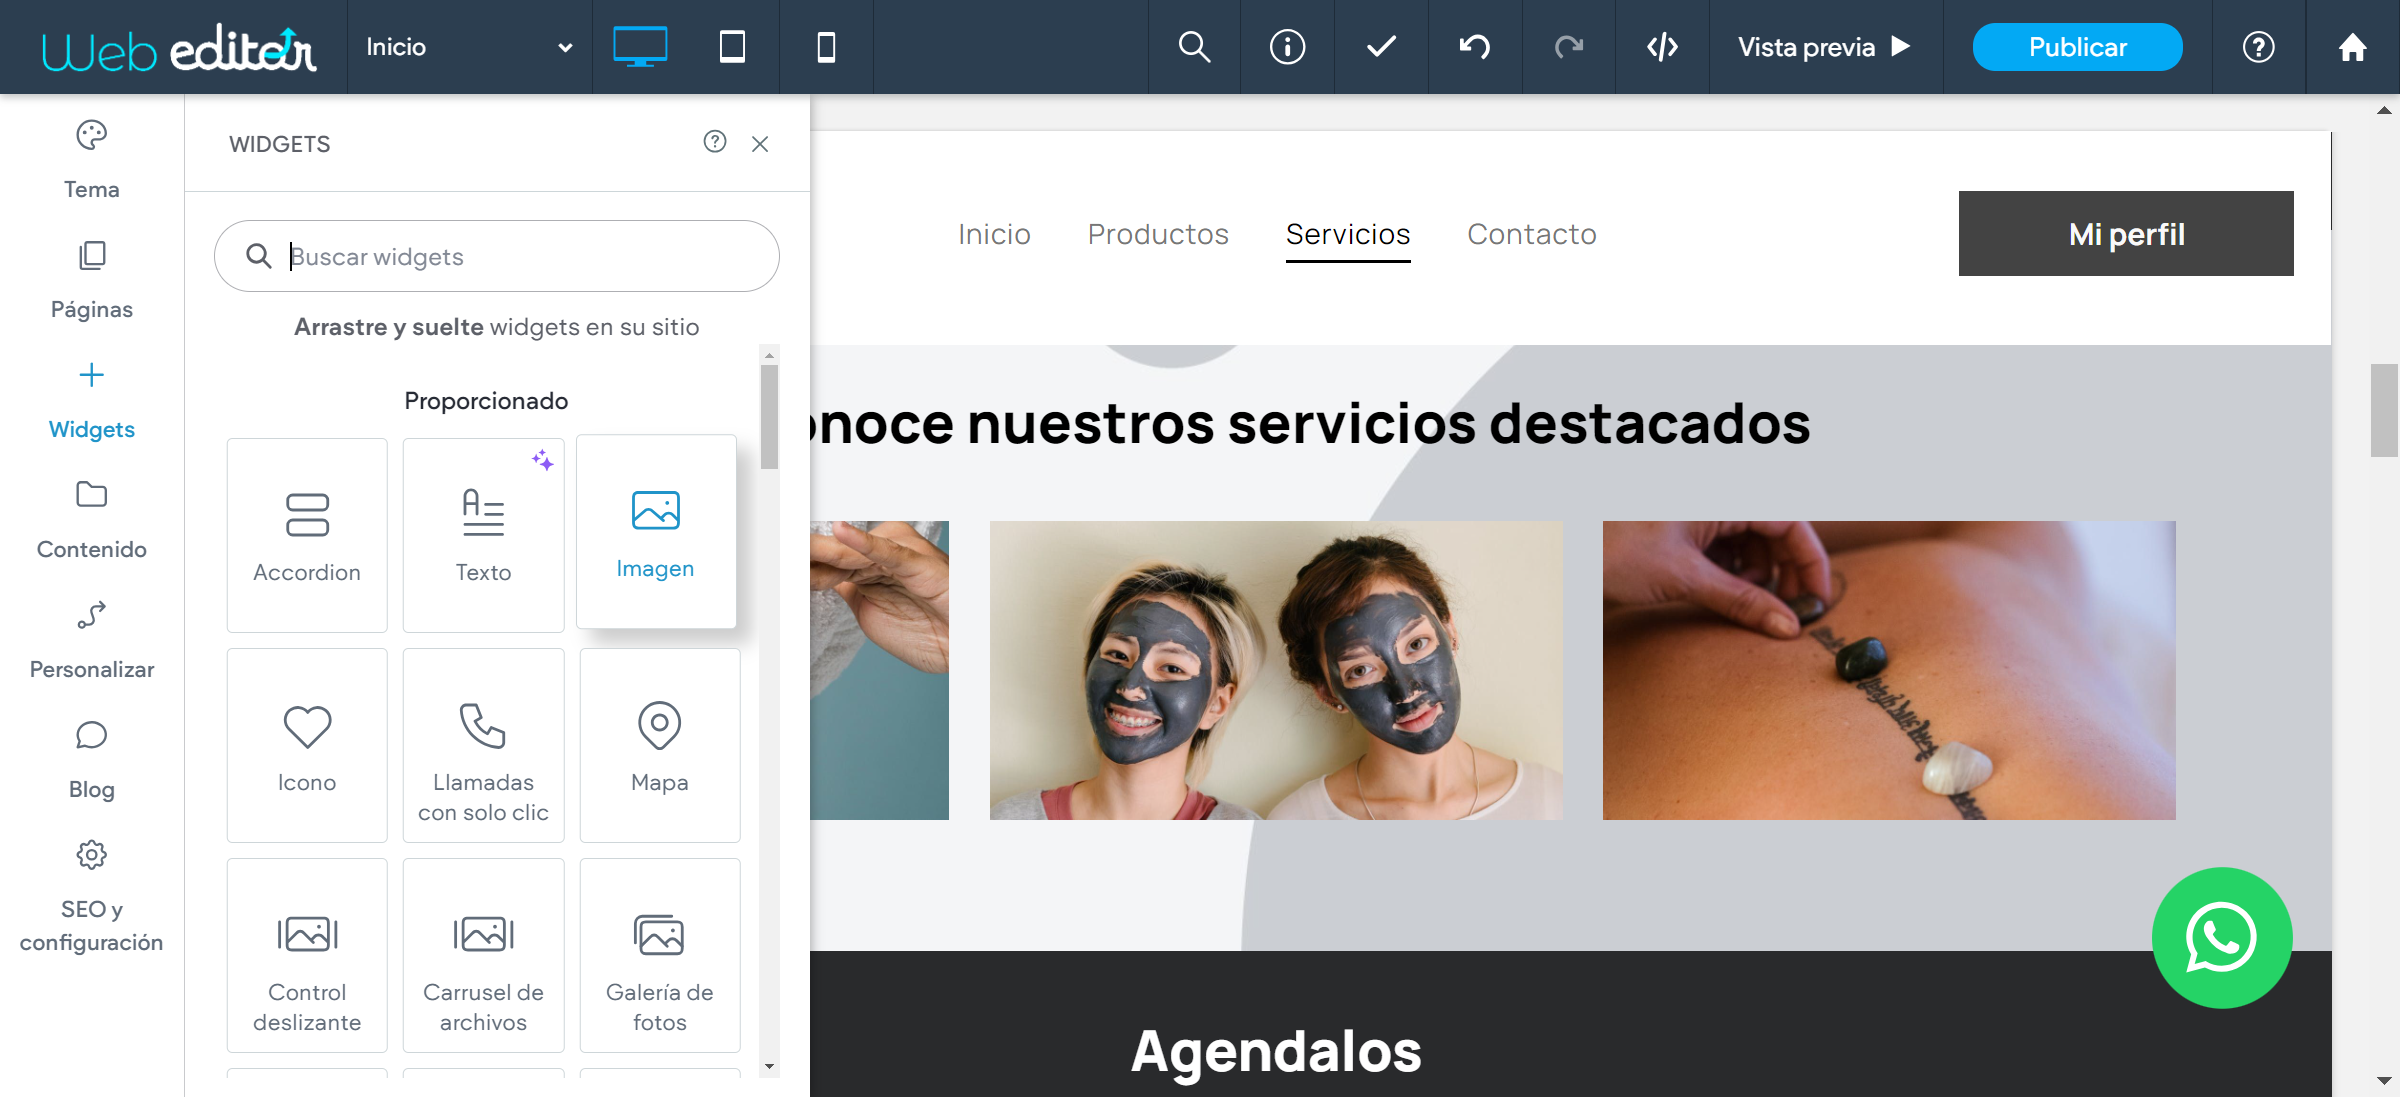Click the checkmark icon in toolbar
Viewport: 2400px width, 1097px height.
click(x=1381, y=47)
